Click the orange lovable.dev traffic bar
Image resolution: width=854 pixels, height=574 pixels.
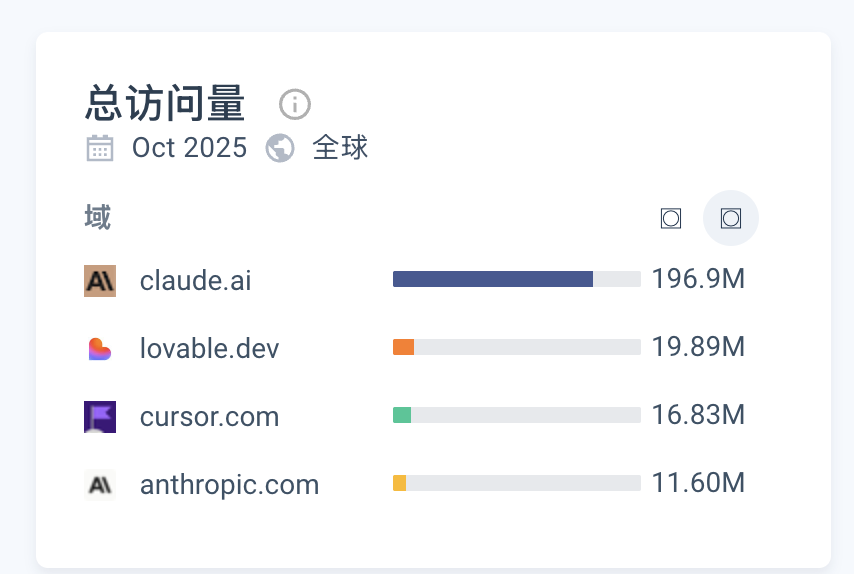[x=403, y=347]
